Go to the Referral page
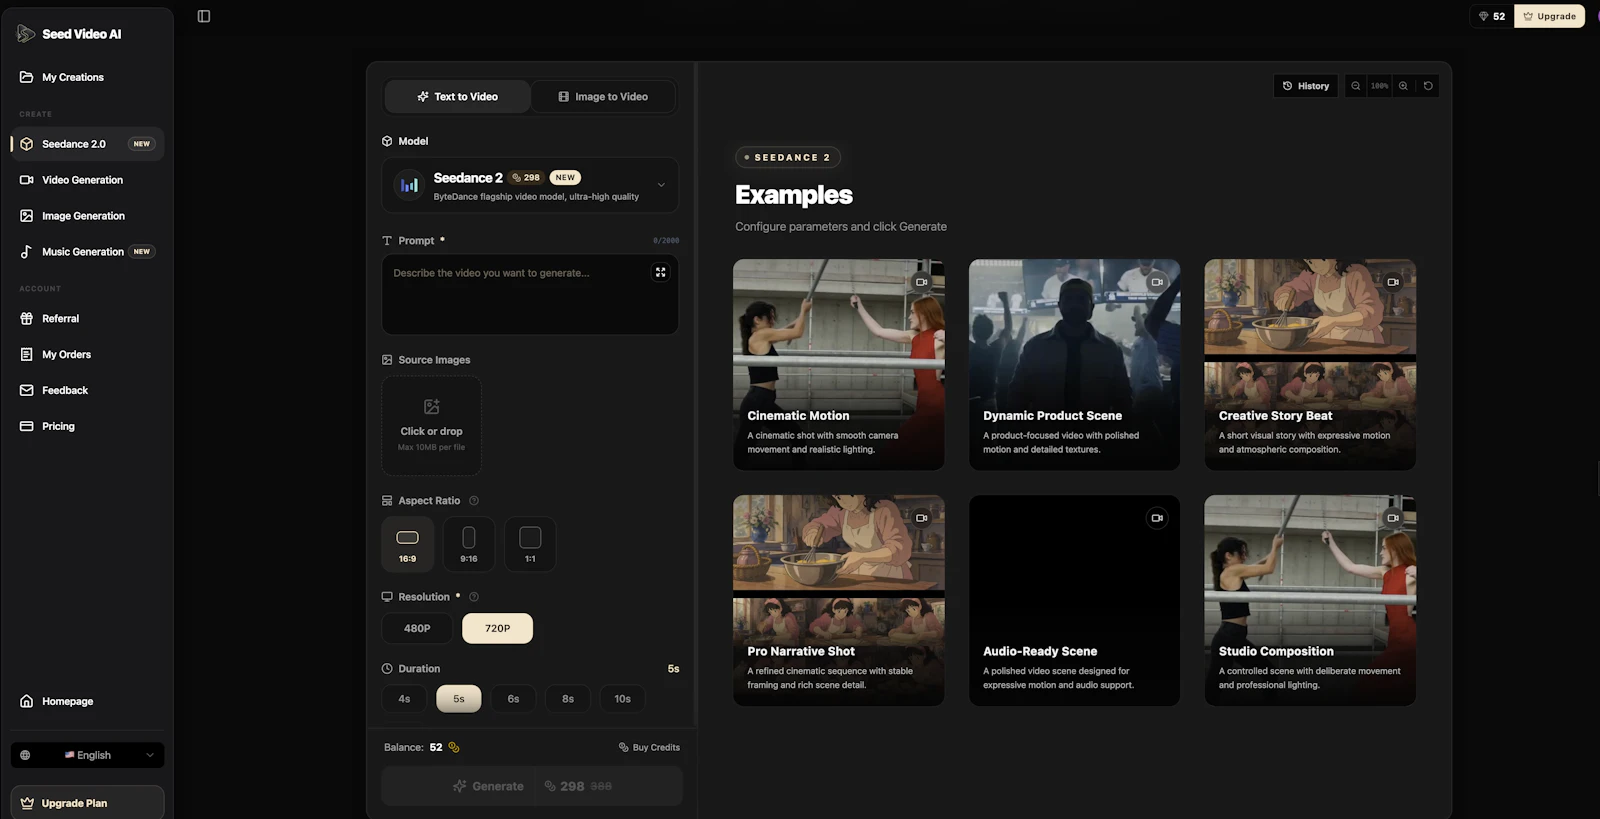Viewport: 1600px width, 819px height. point(87,319)
